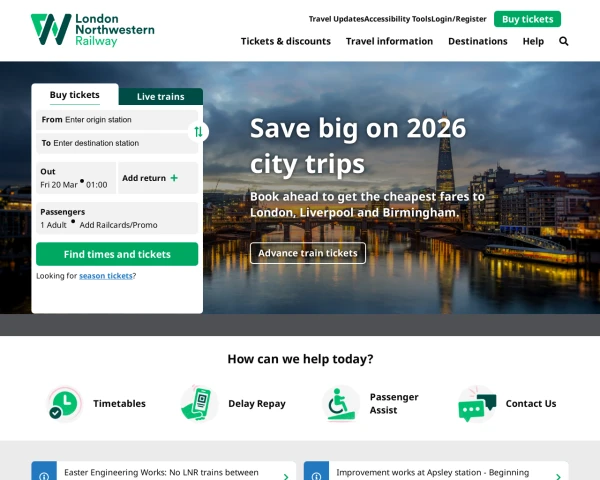The height and width of the screenshot is (480, 600).
Task: Open the Improvement works at Apsley notice text
Action: (433, 473)
